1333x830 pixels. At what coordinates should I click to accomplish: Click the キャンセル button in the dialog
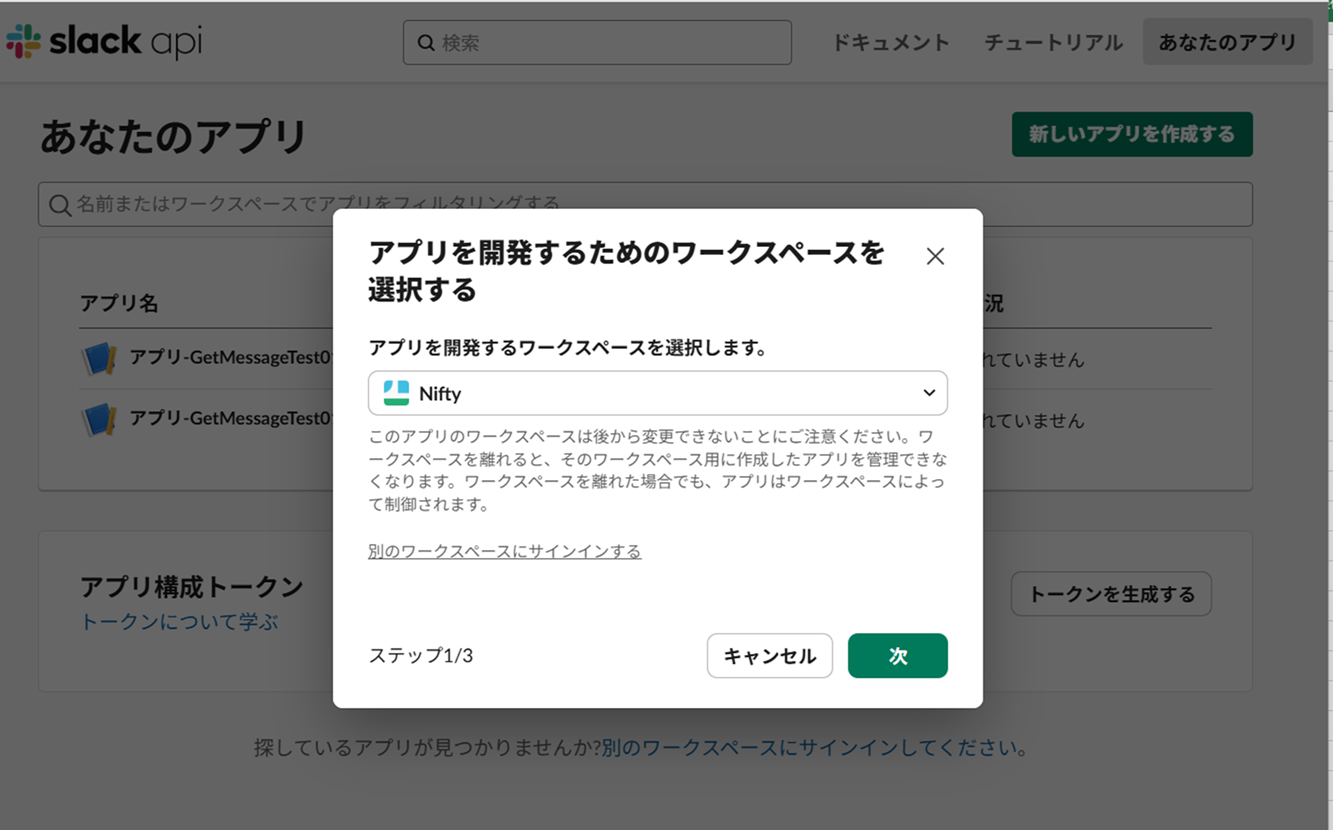(x=769, y=656)
